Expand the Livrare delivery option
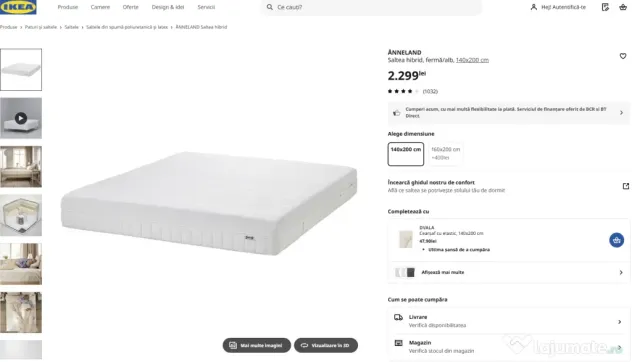The height and width of the screenshot is (362, 632). (509, 321)
